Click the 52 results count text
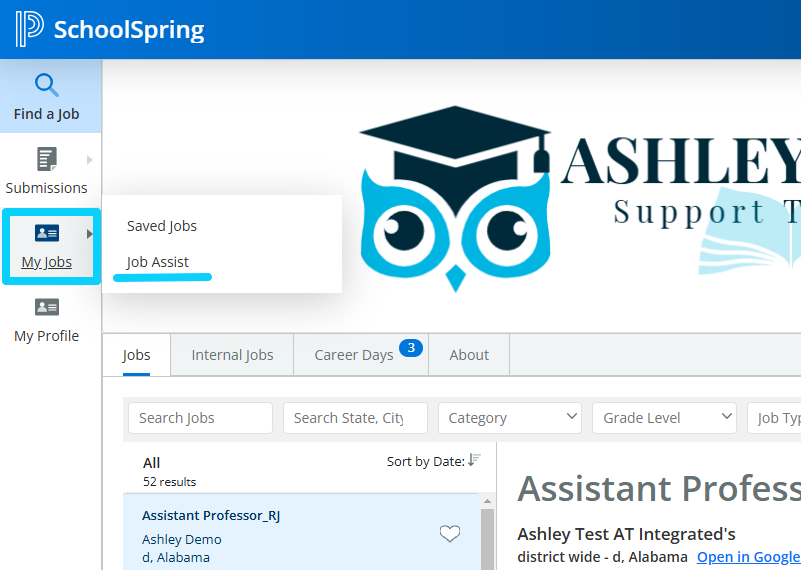This screenshot has width=801, height=570. (170, 482)
